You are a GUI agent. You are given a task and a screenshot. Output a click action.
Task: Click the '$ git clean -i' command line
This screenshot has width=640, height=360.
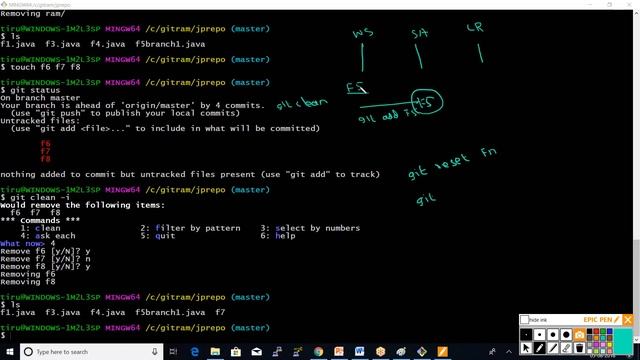pos(35,198)
